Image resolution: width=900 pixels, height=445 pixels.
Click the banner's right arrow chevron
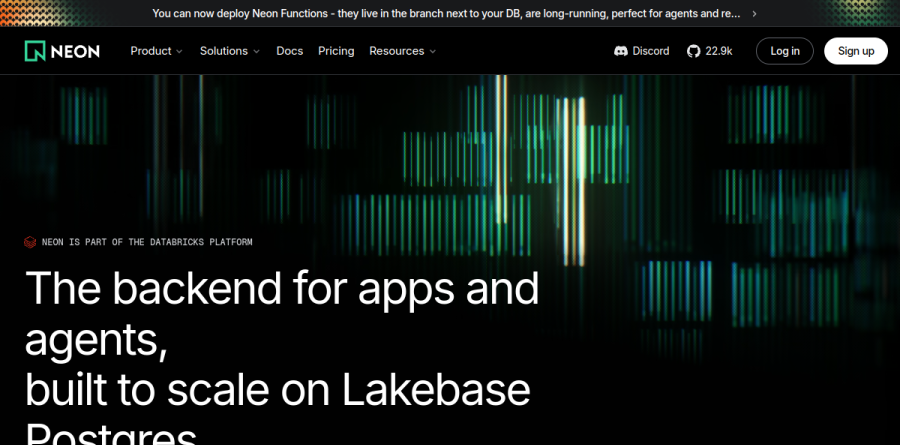[754, 13]
